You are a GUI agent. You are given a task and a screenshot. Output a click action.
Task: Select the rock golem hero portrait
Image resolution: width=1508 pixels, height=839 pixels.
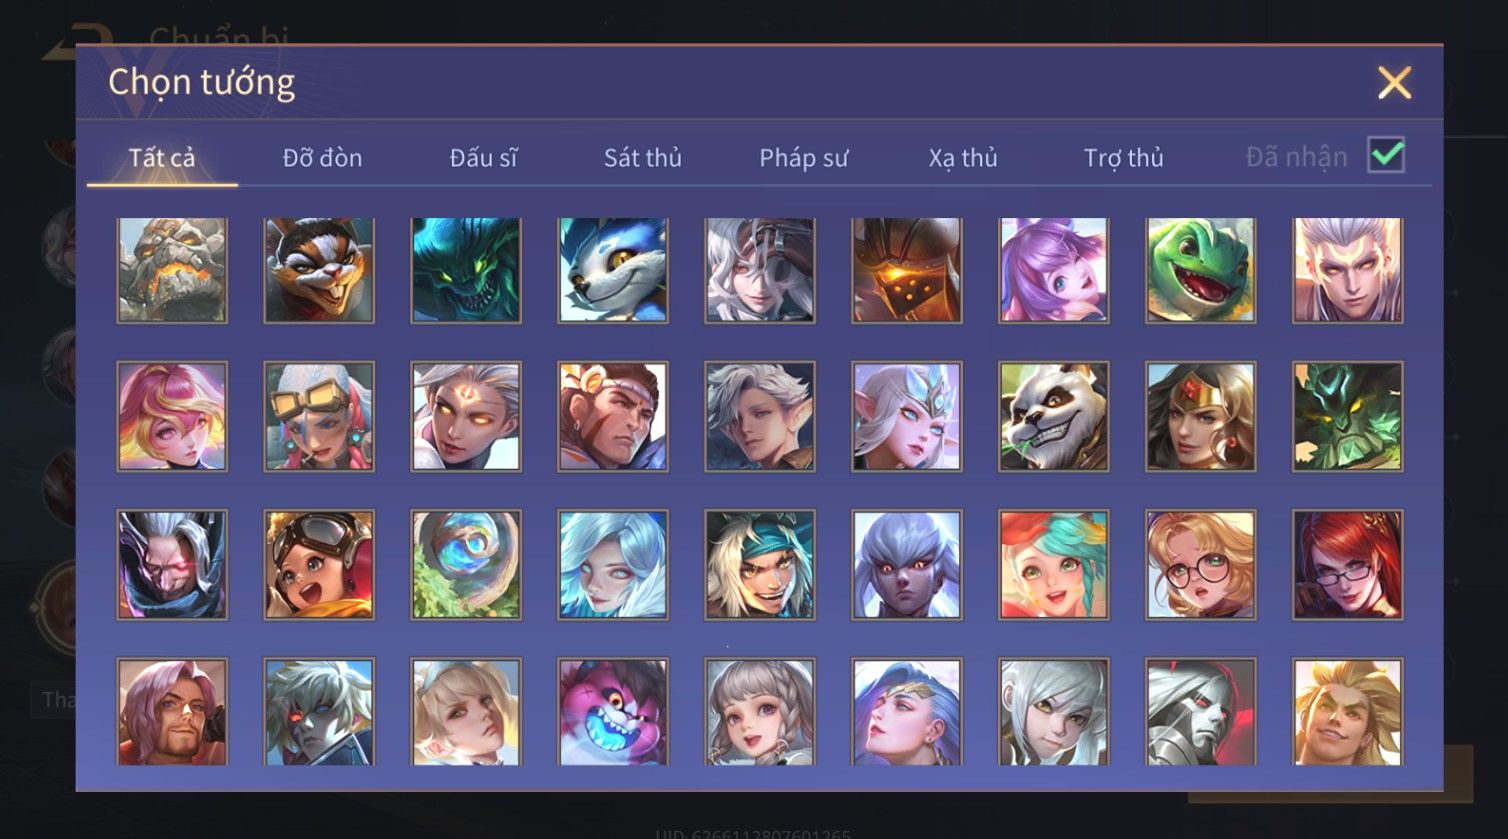coord(172,270)
